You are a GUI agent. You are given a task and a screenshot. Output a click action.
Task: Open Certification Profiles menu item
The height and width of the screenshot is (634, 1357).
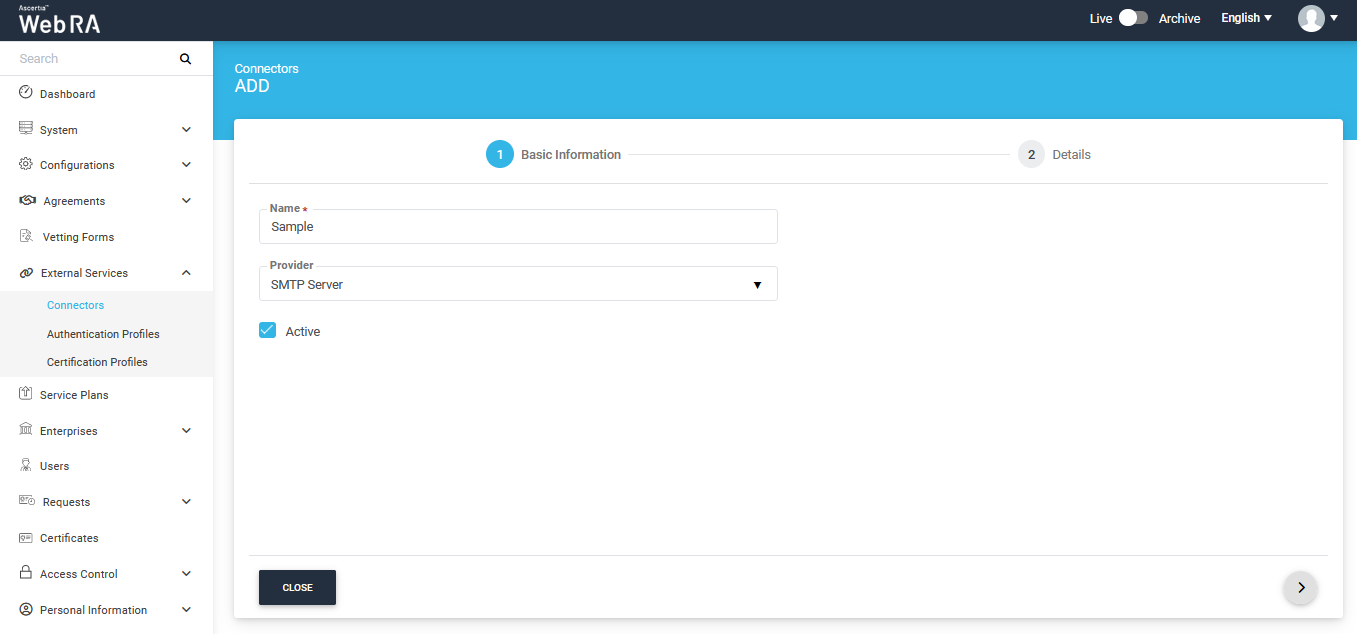pyautogui.click(x=97, y=362)
